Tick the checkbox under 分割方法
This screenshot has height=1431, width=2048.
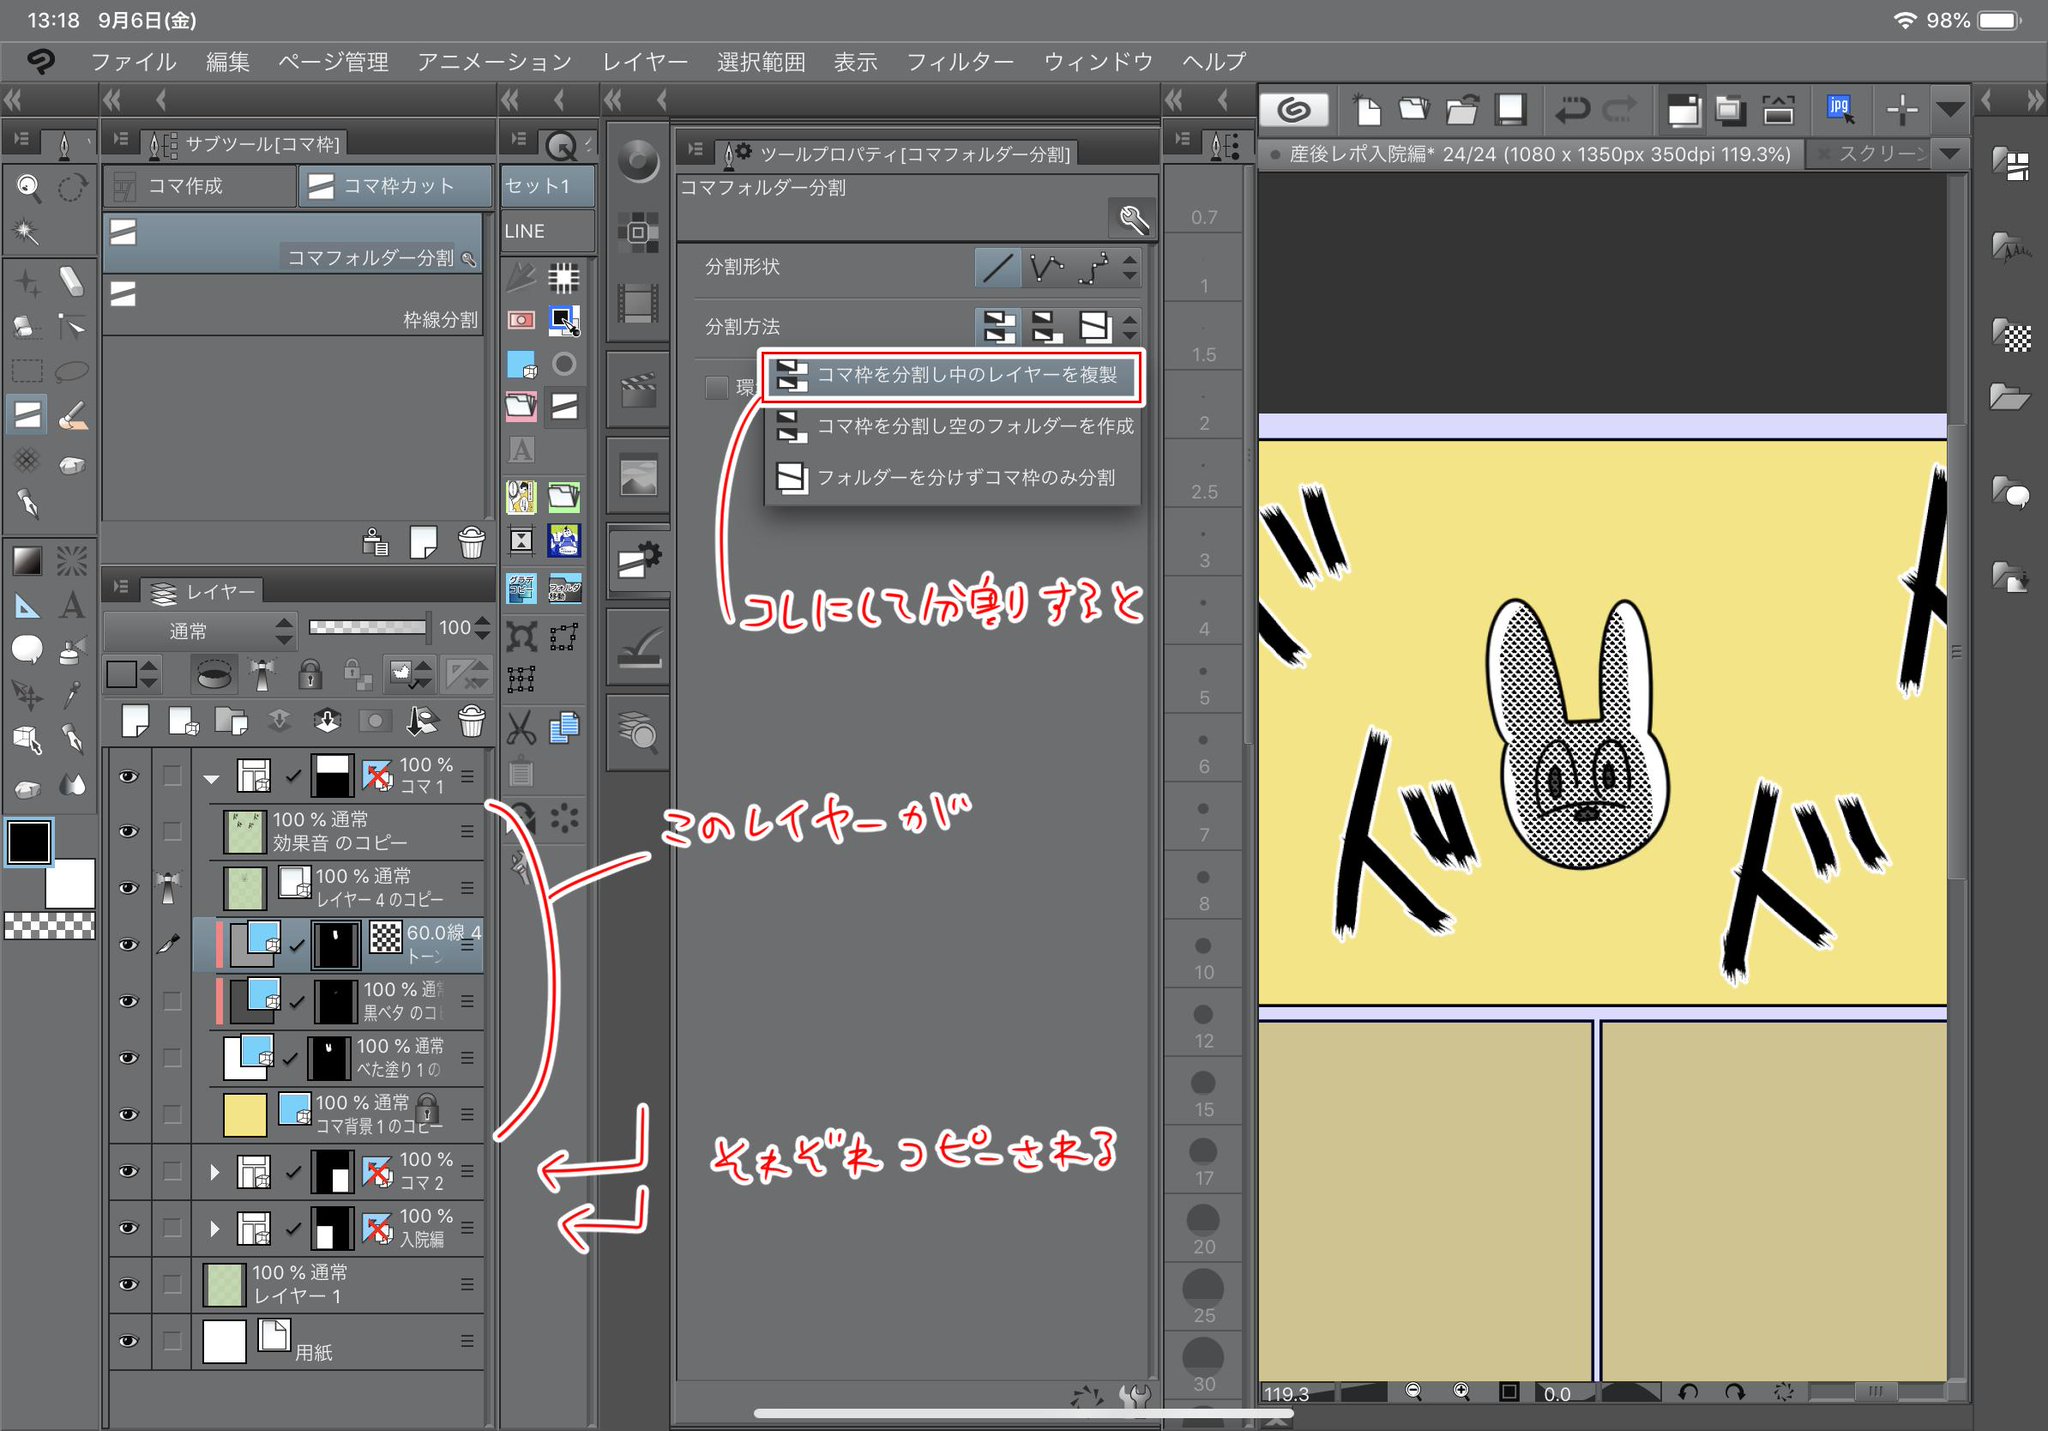click(x=716, y=387)
